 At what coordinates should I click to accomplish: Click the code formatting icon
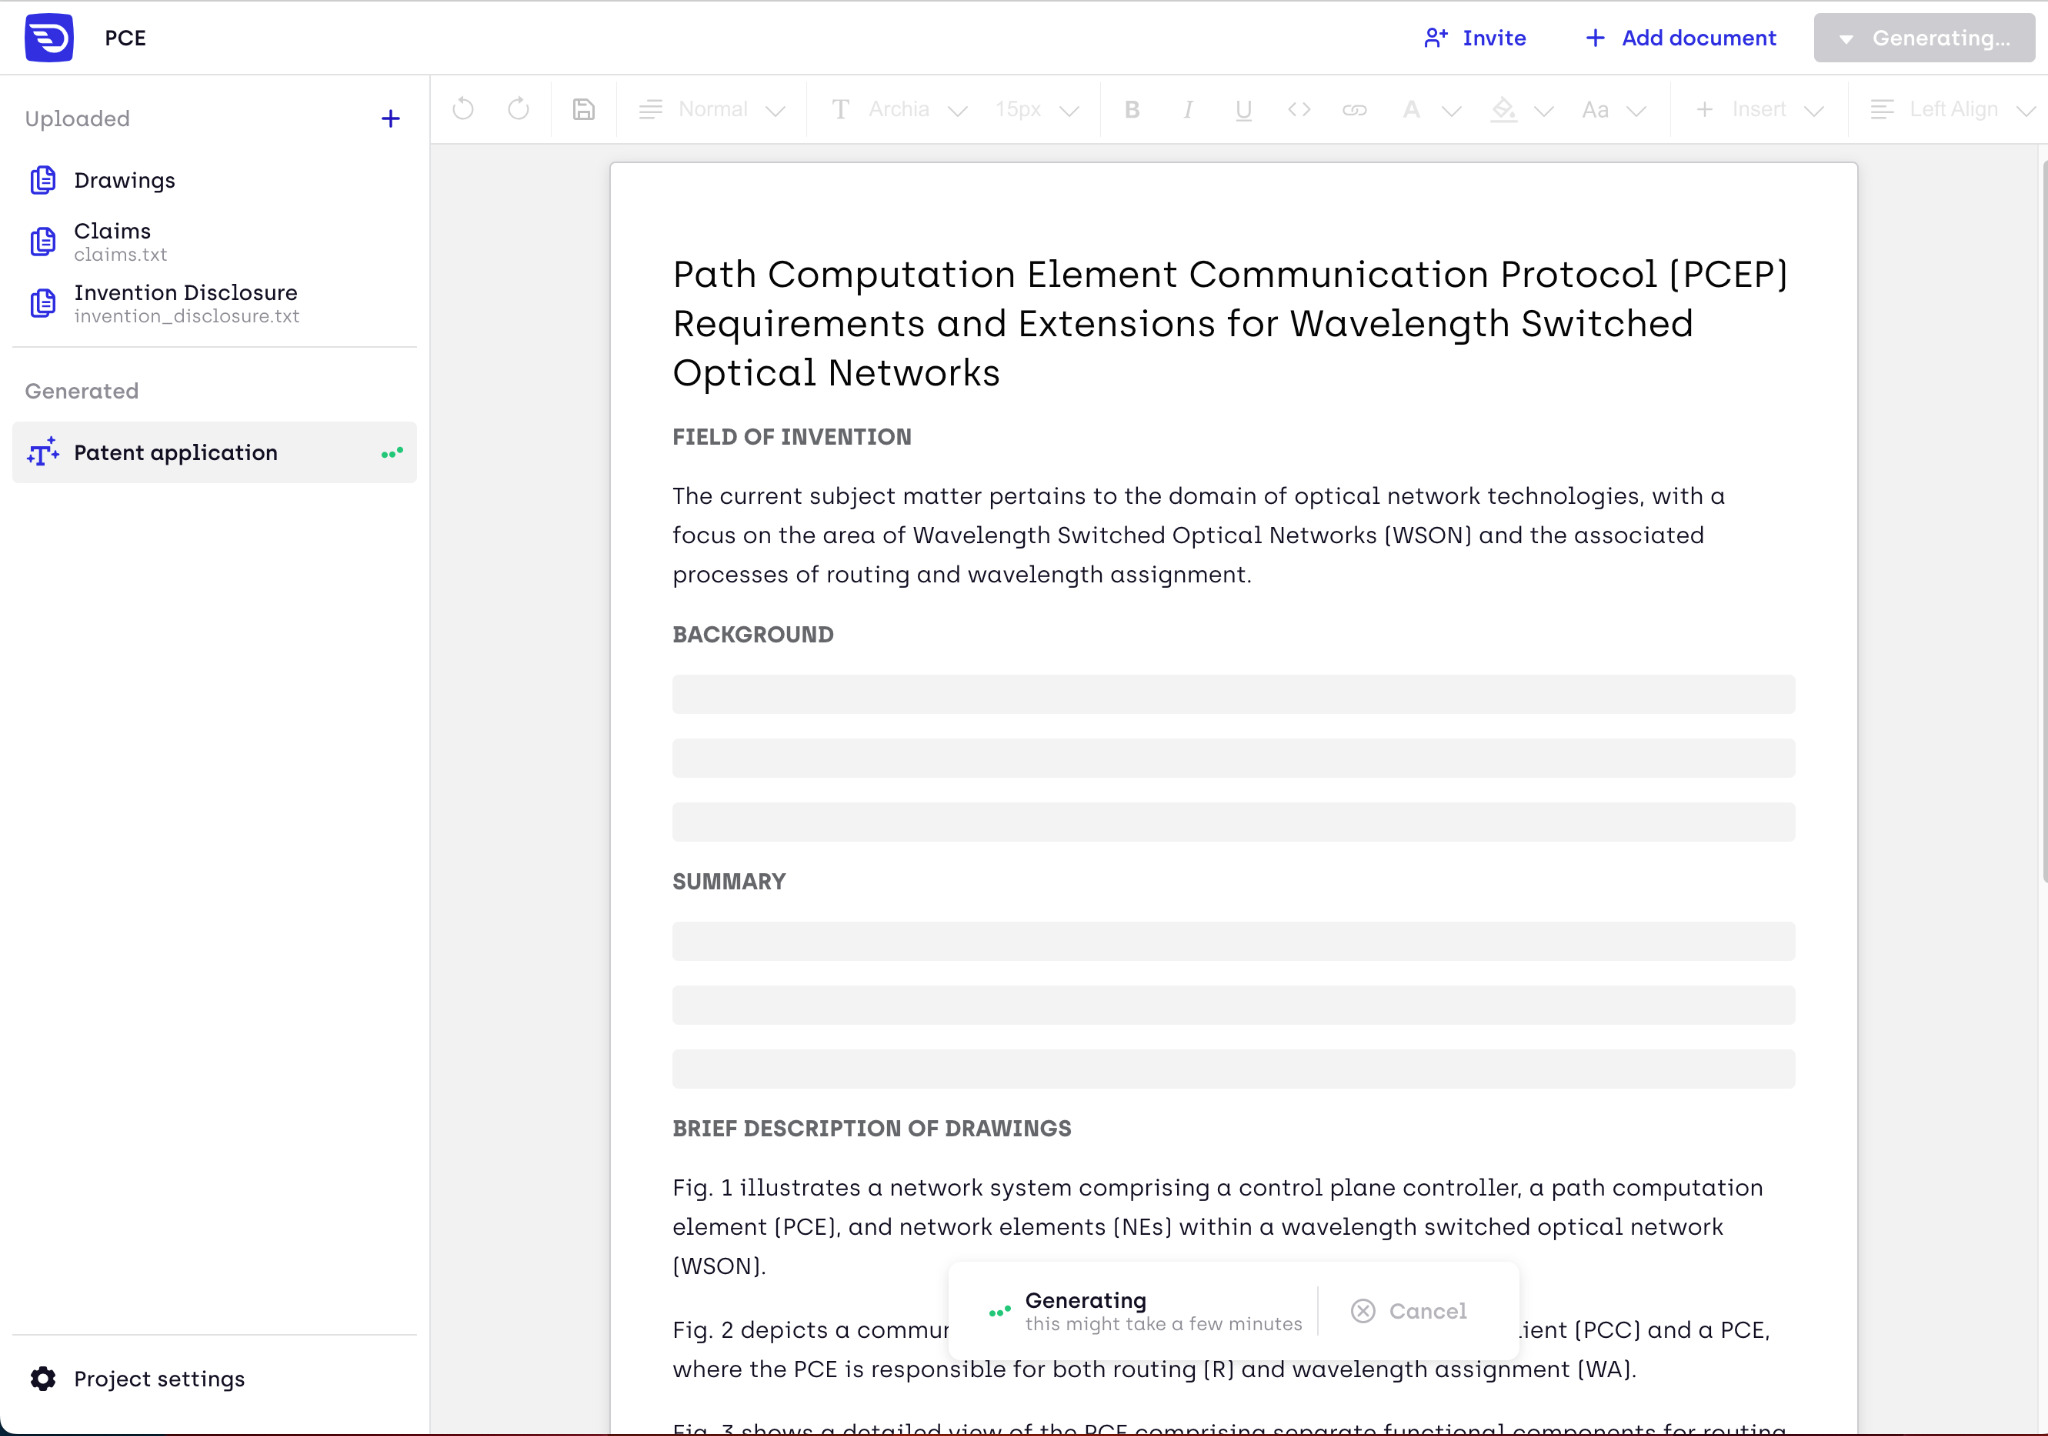tap(1299, 110)
